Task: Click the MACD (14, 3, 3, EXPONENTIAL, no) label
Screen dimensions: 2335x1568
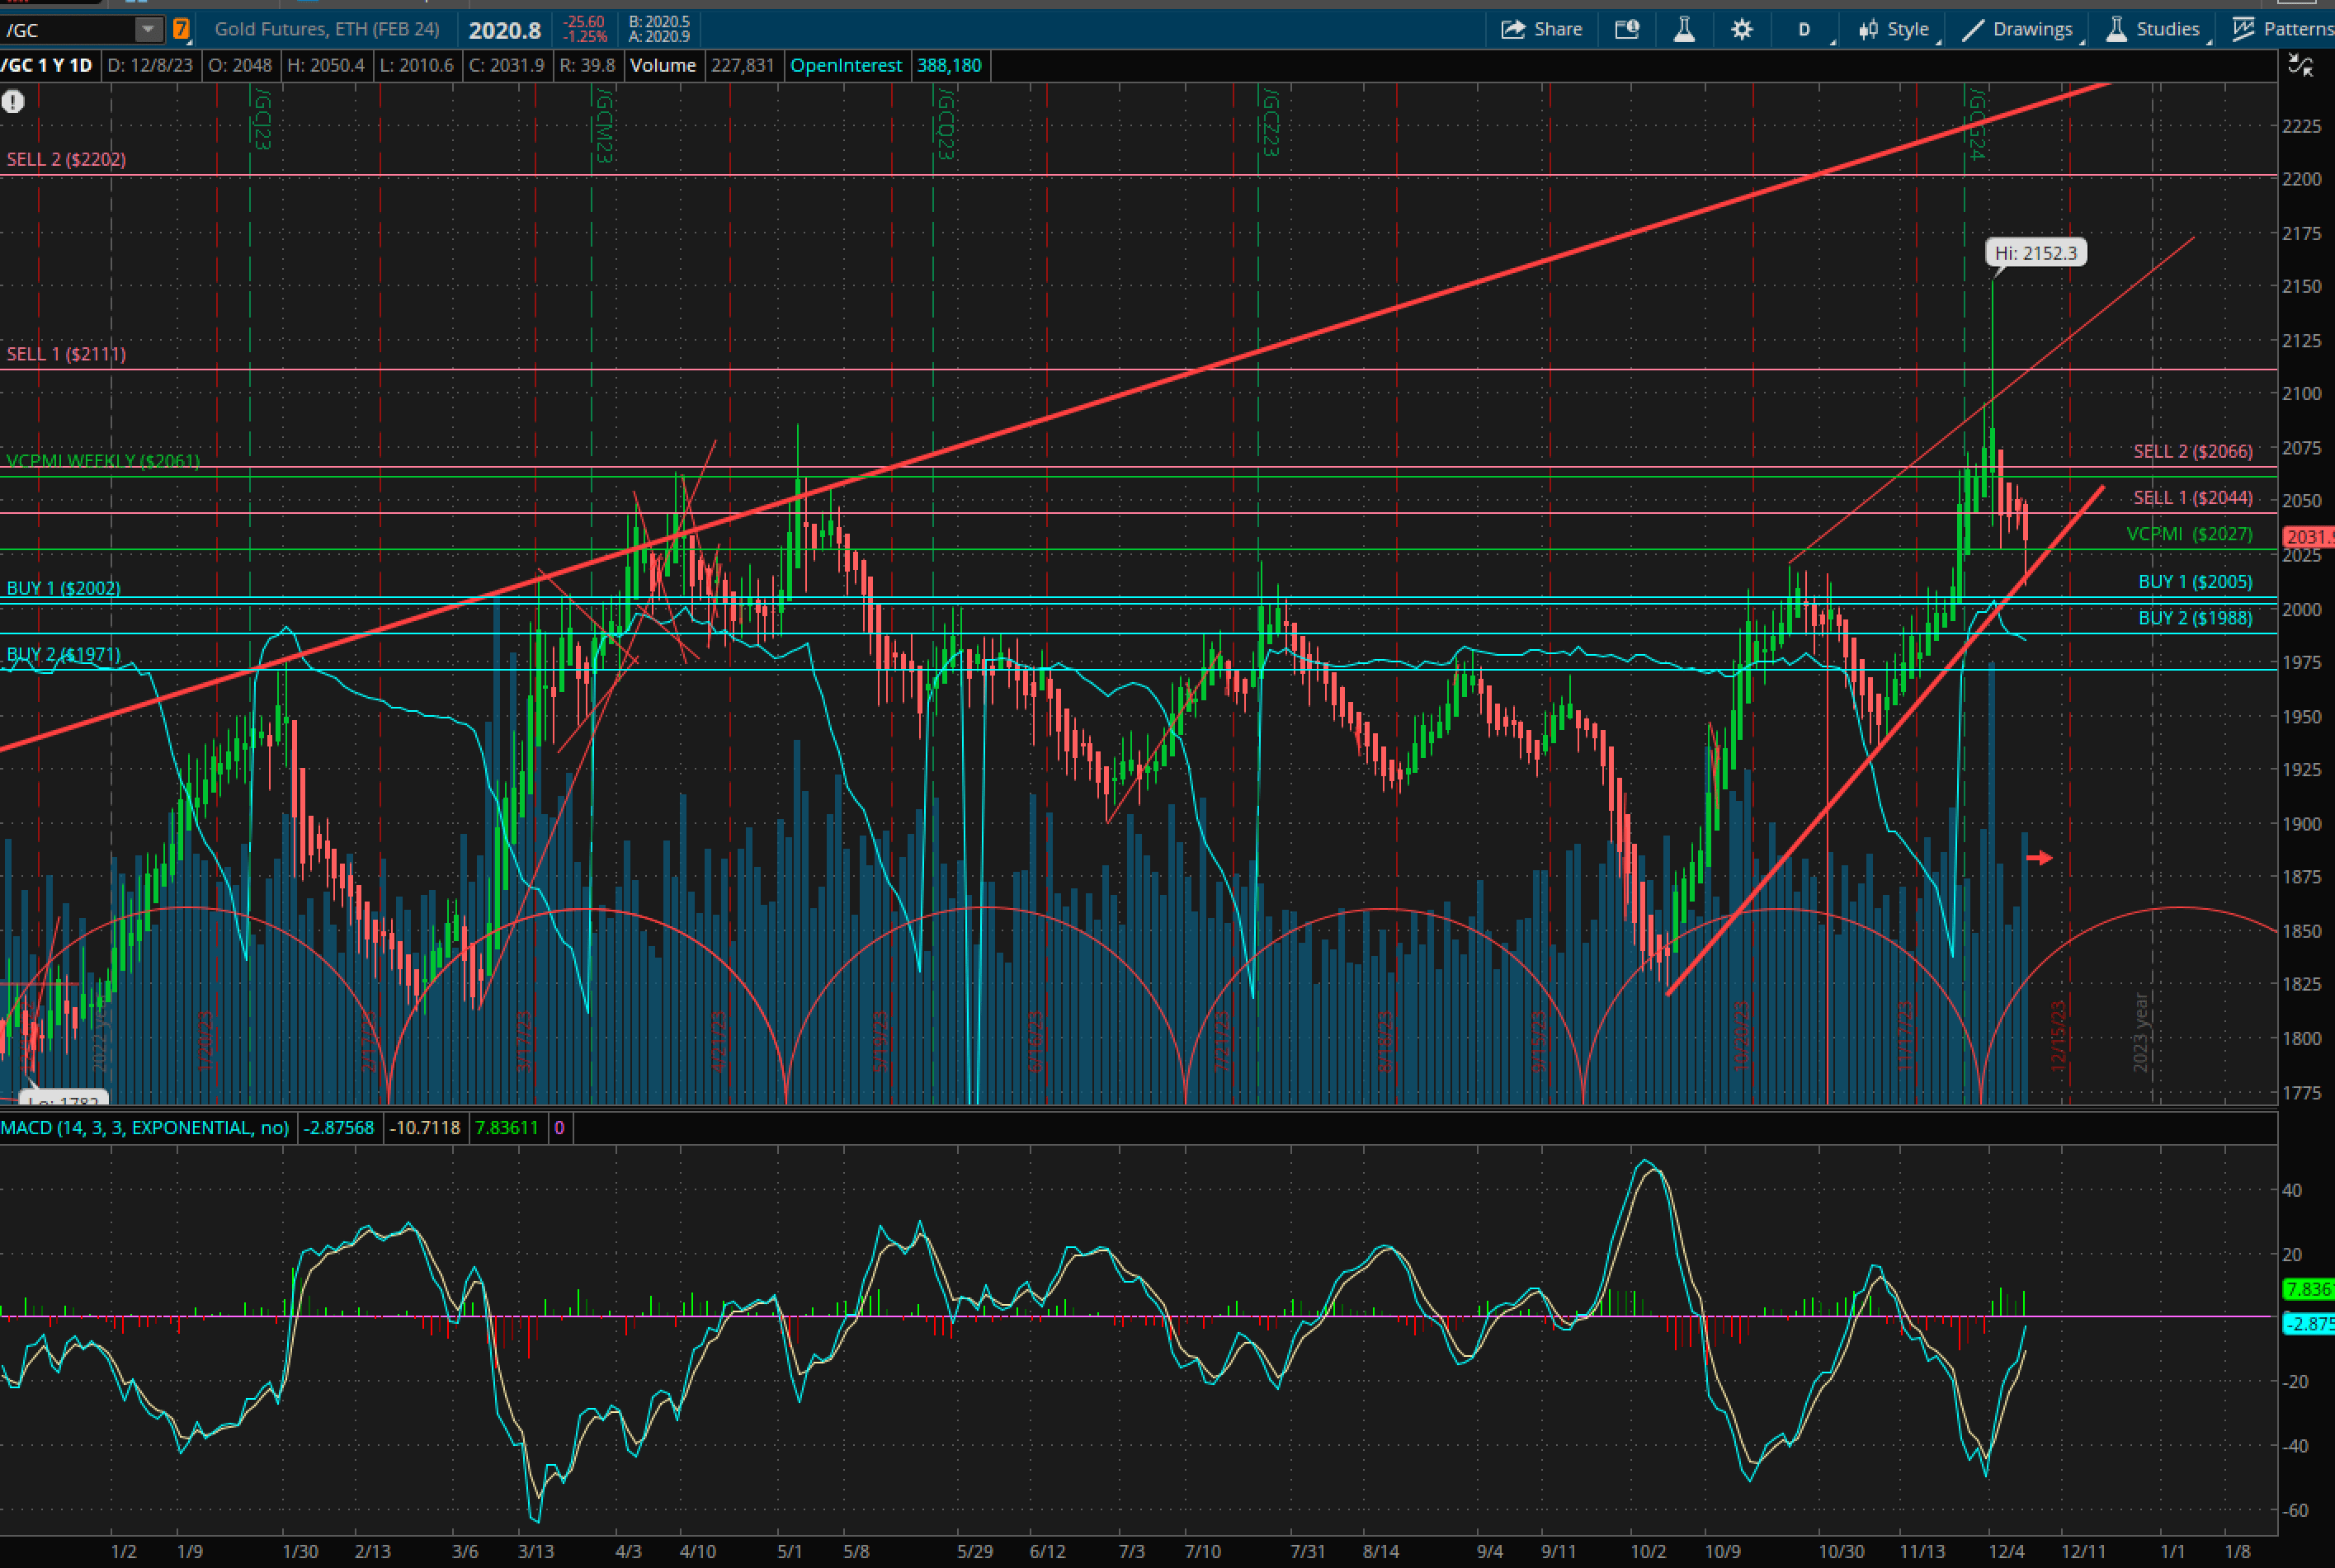Action: click(x=145, y=1128)
